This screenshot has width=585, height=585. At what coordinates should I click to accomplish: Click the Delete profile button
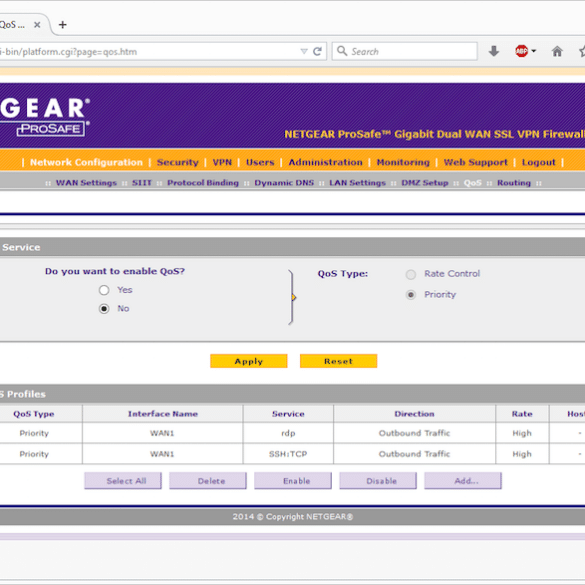[208, 481]
